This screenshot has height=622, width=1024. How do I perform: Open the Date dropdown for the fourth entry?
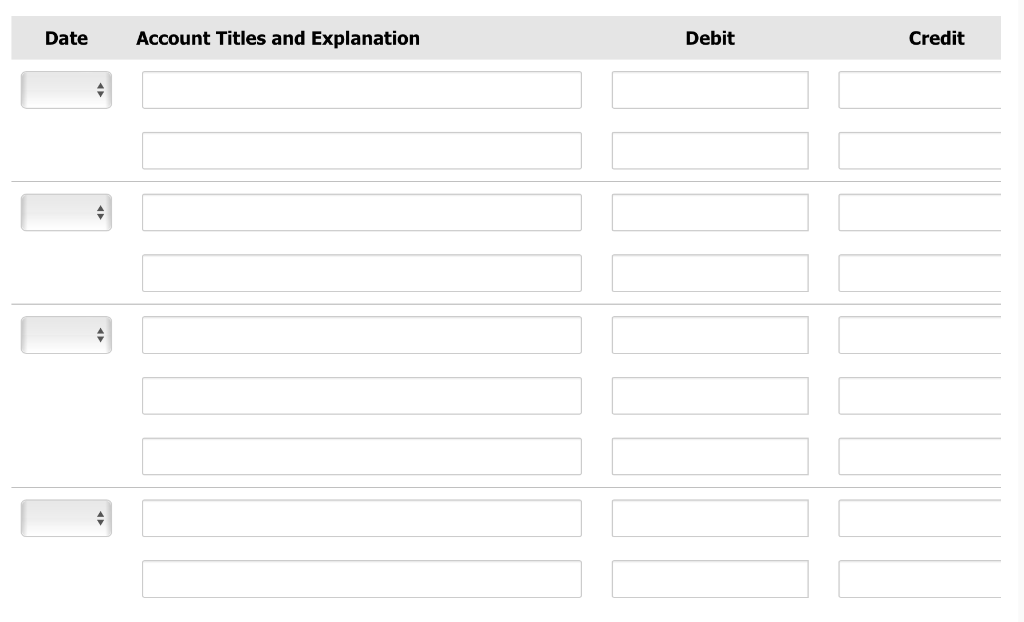[x=66, y=517]
